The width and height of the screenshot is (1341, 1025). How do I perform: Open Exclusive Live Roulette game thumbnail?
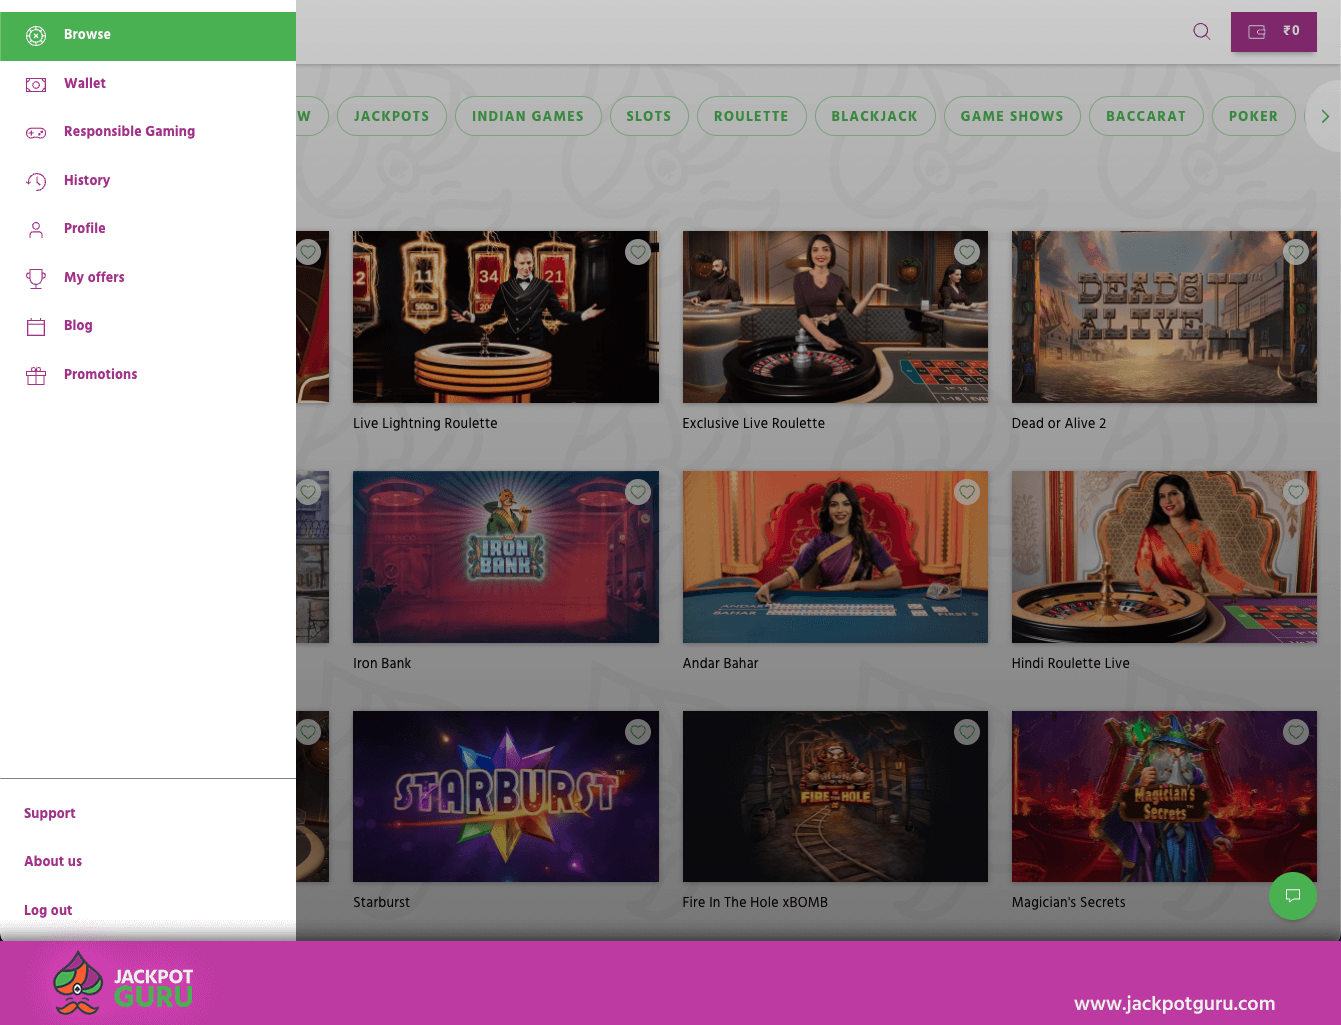(x=835, y=317)
